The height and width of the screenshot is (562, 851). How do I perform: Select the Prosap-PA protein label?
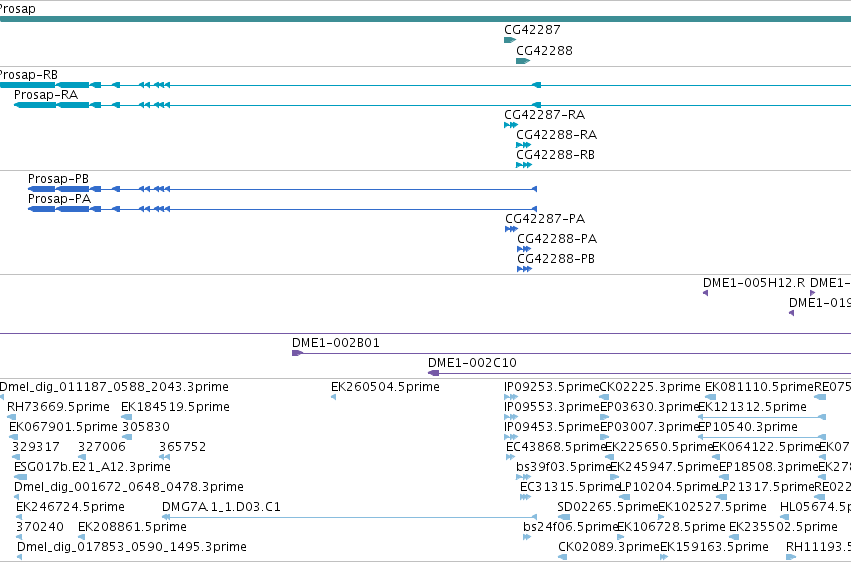click(x=60, y=199)
